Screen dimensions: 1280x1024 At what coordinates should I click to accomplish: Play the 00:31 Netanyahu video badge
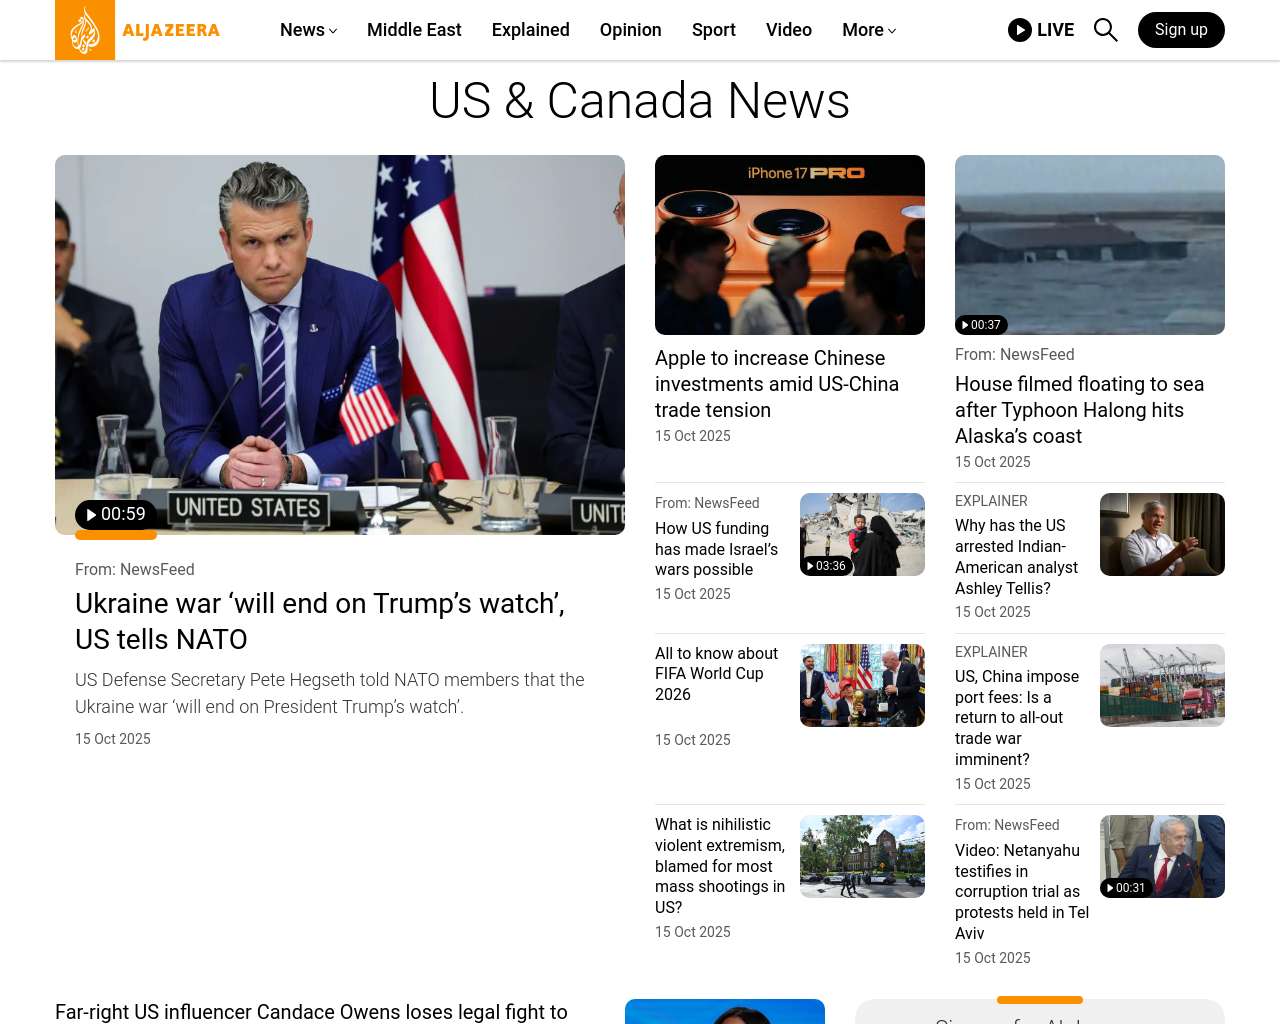coord(1126,888)
